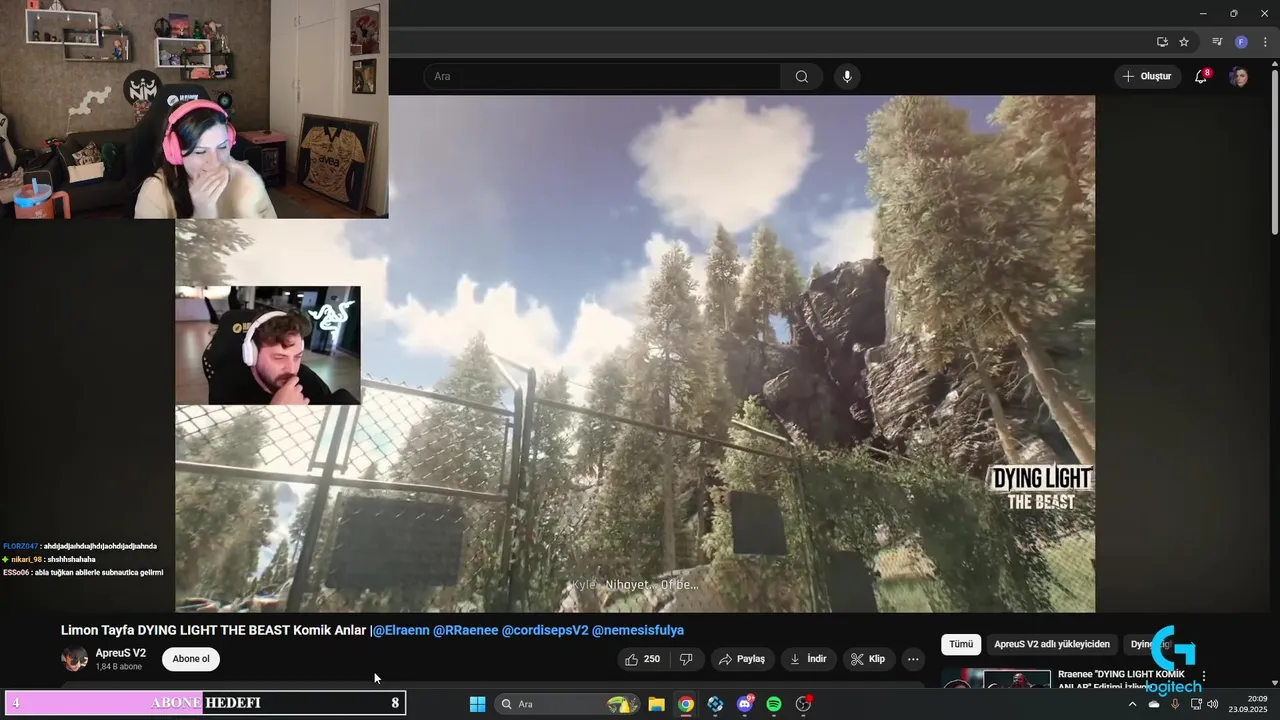
Task: Open the Chrome profile F avatar
Action: [x=1241, y=42]
